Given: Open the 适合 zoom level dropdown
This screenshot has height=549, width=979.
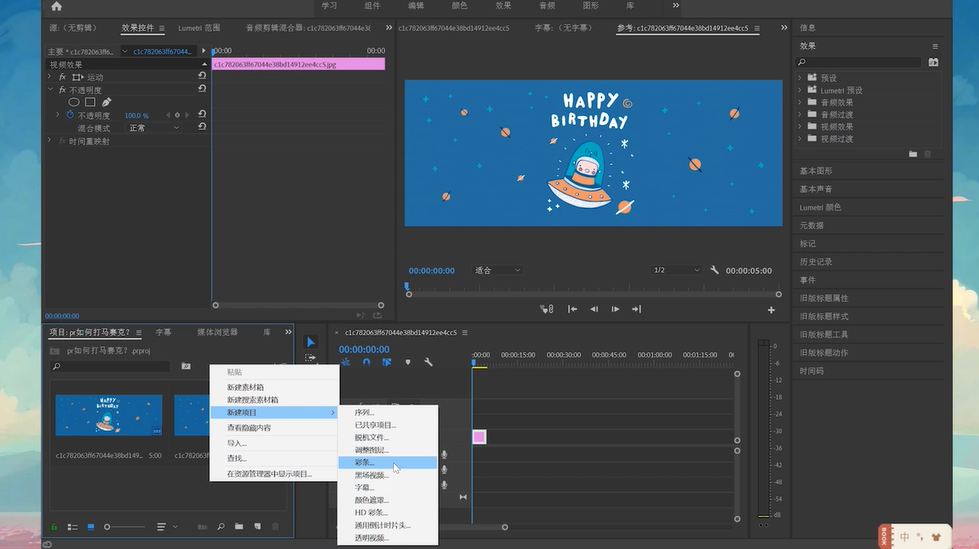Looking at the screenshot, I should tap(498, 270).
